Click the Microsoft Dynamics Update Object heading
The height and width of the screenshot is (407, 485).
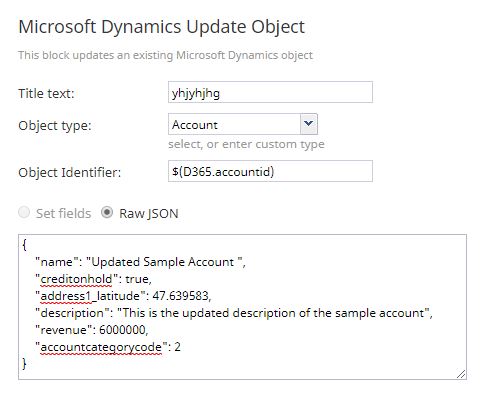click(x=162, y=27)
